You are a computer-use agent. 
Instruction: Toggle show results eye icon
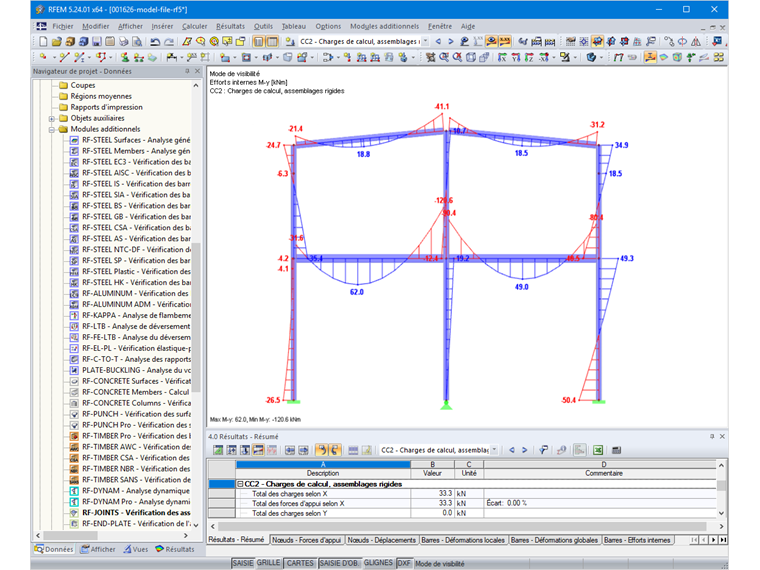[491, 42]
